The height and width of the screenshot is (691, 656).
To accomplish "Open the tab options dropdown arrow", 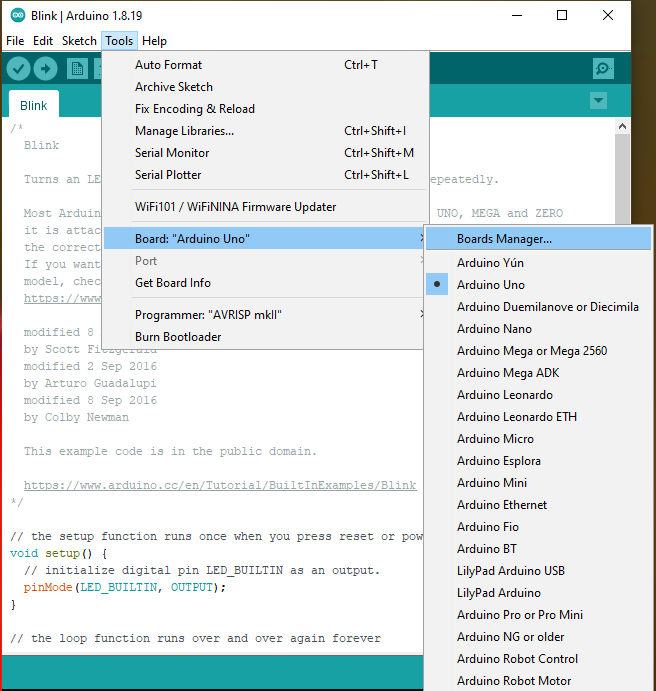I will pos(598,100).
